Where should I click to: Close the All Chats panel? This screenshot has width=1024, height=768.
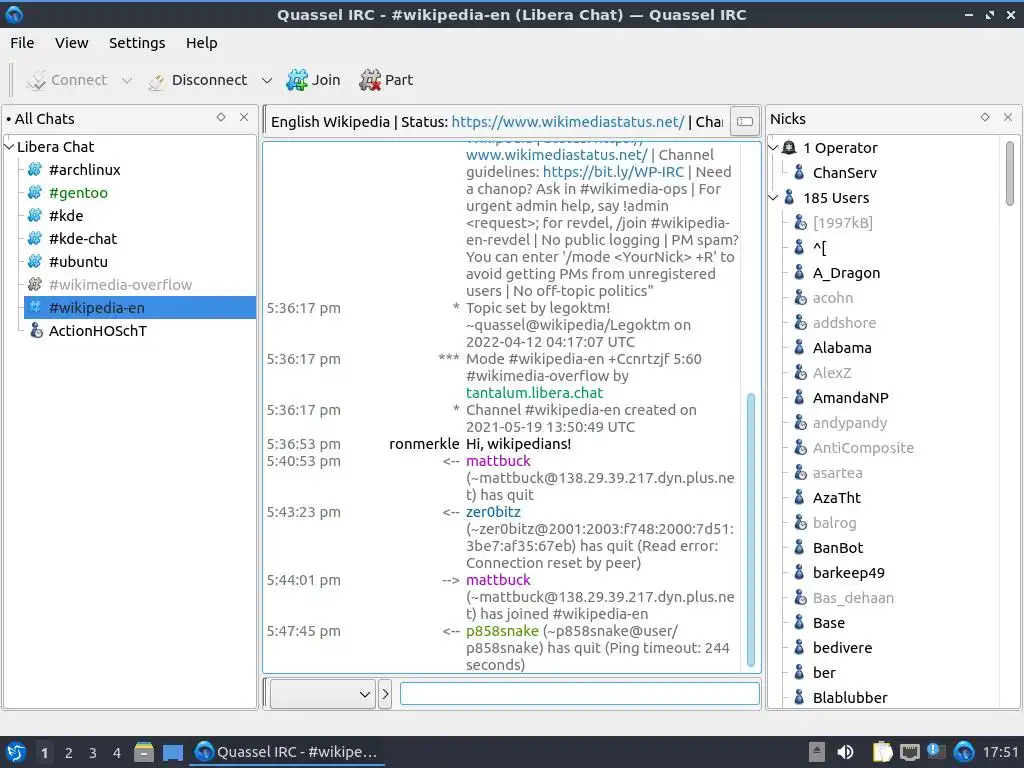pyautogui.click(x=244, y=118)
